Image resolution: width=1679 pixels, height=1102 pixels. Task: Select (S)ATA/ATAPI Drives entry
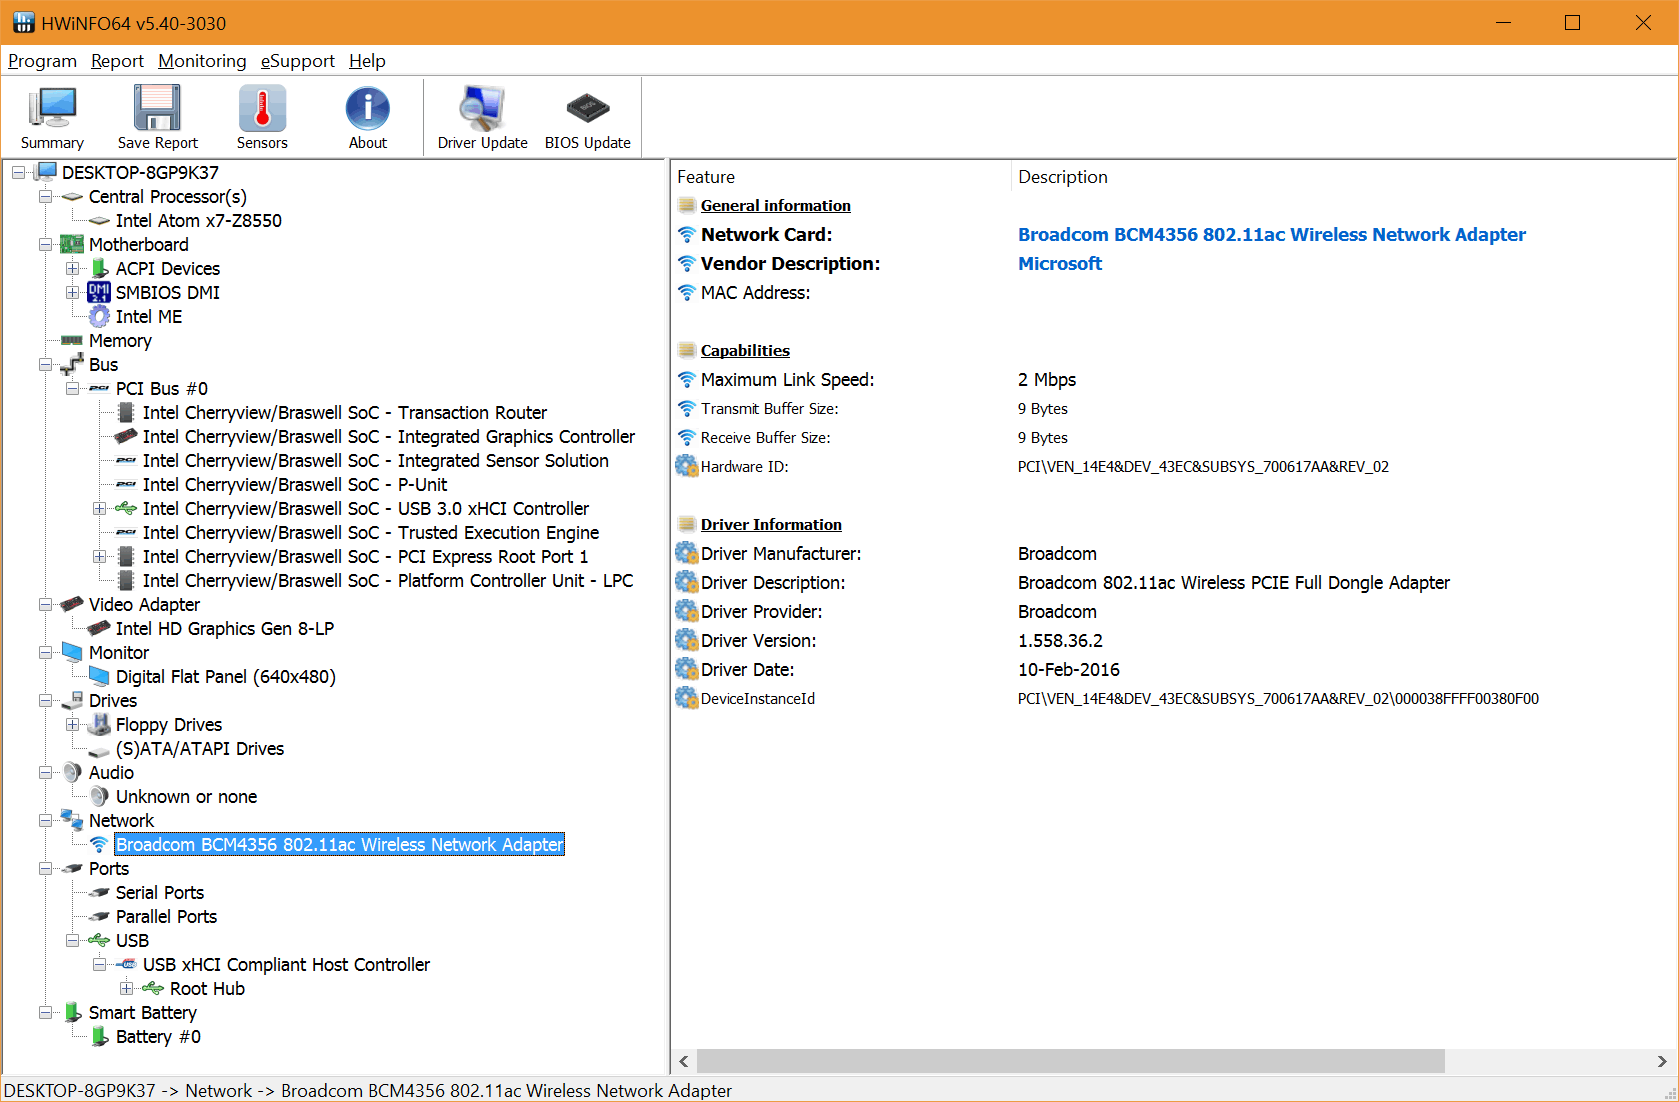pos(199,748)
